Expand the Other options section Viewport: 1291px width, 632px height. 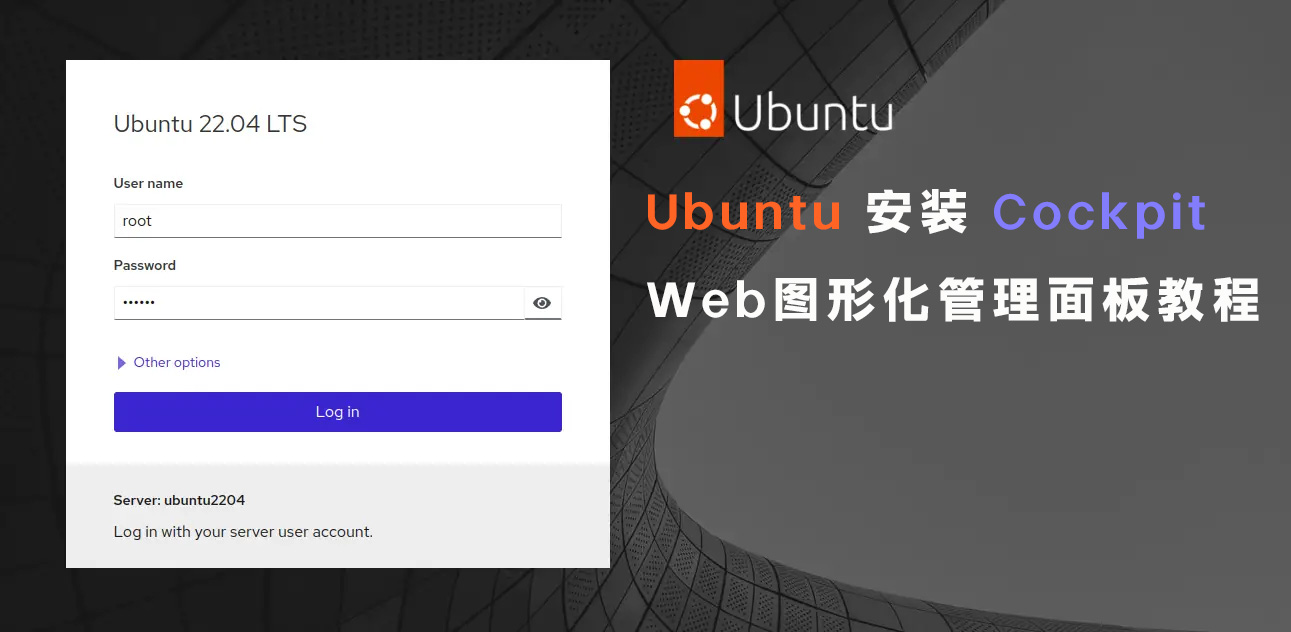[176, 362]
